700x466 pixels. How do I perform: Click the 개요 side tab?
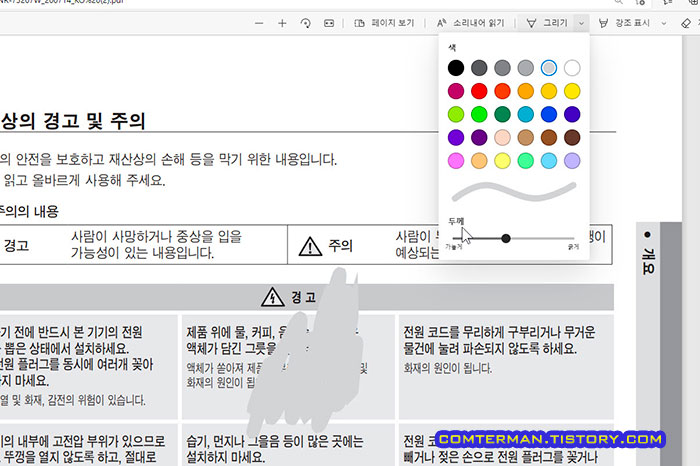648,253
